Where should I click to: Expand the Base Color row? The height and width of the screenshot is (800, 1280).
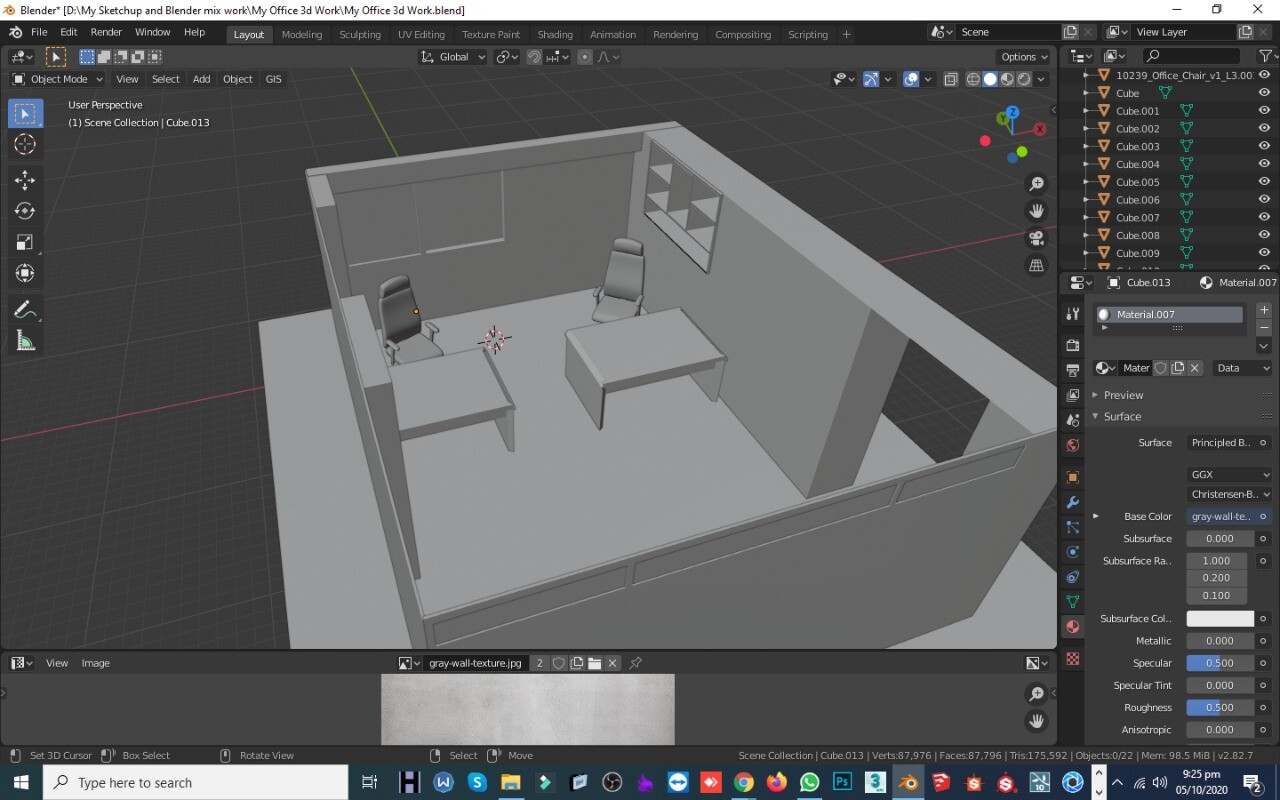click(1096, 516)
